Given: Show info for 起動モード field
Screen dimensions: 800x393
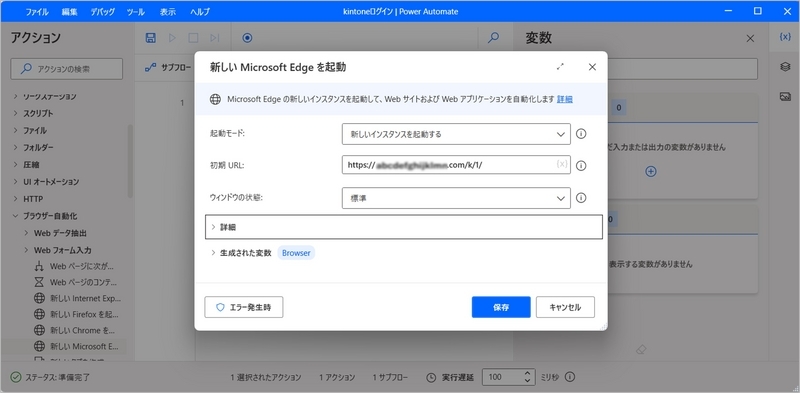Looking at the screenshot, I should coord(581,134).
